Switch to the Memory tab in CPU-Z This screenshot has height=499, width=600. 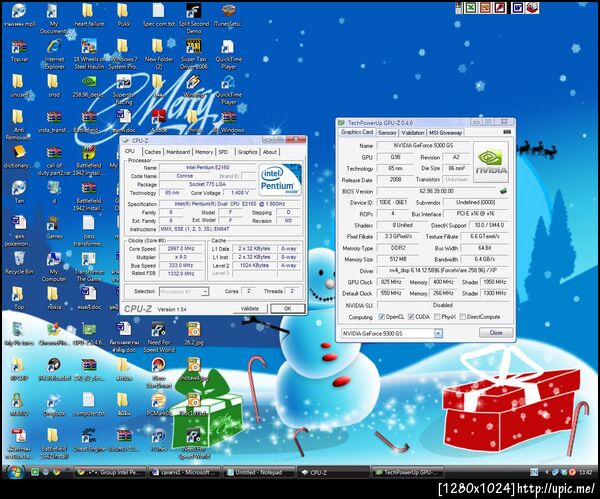click(204, 152)
